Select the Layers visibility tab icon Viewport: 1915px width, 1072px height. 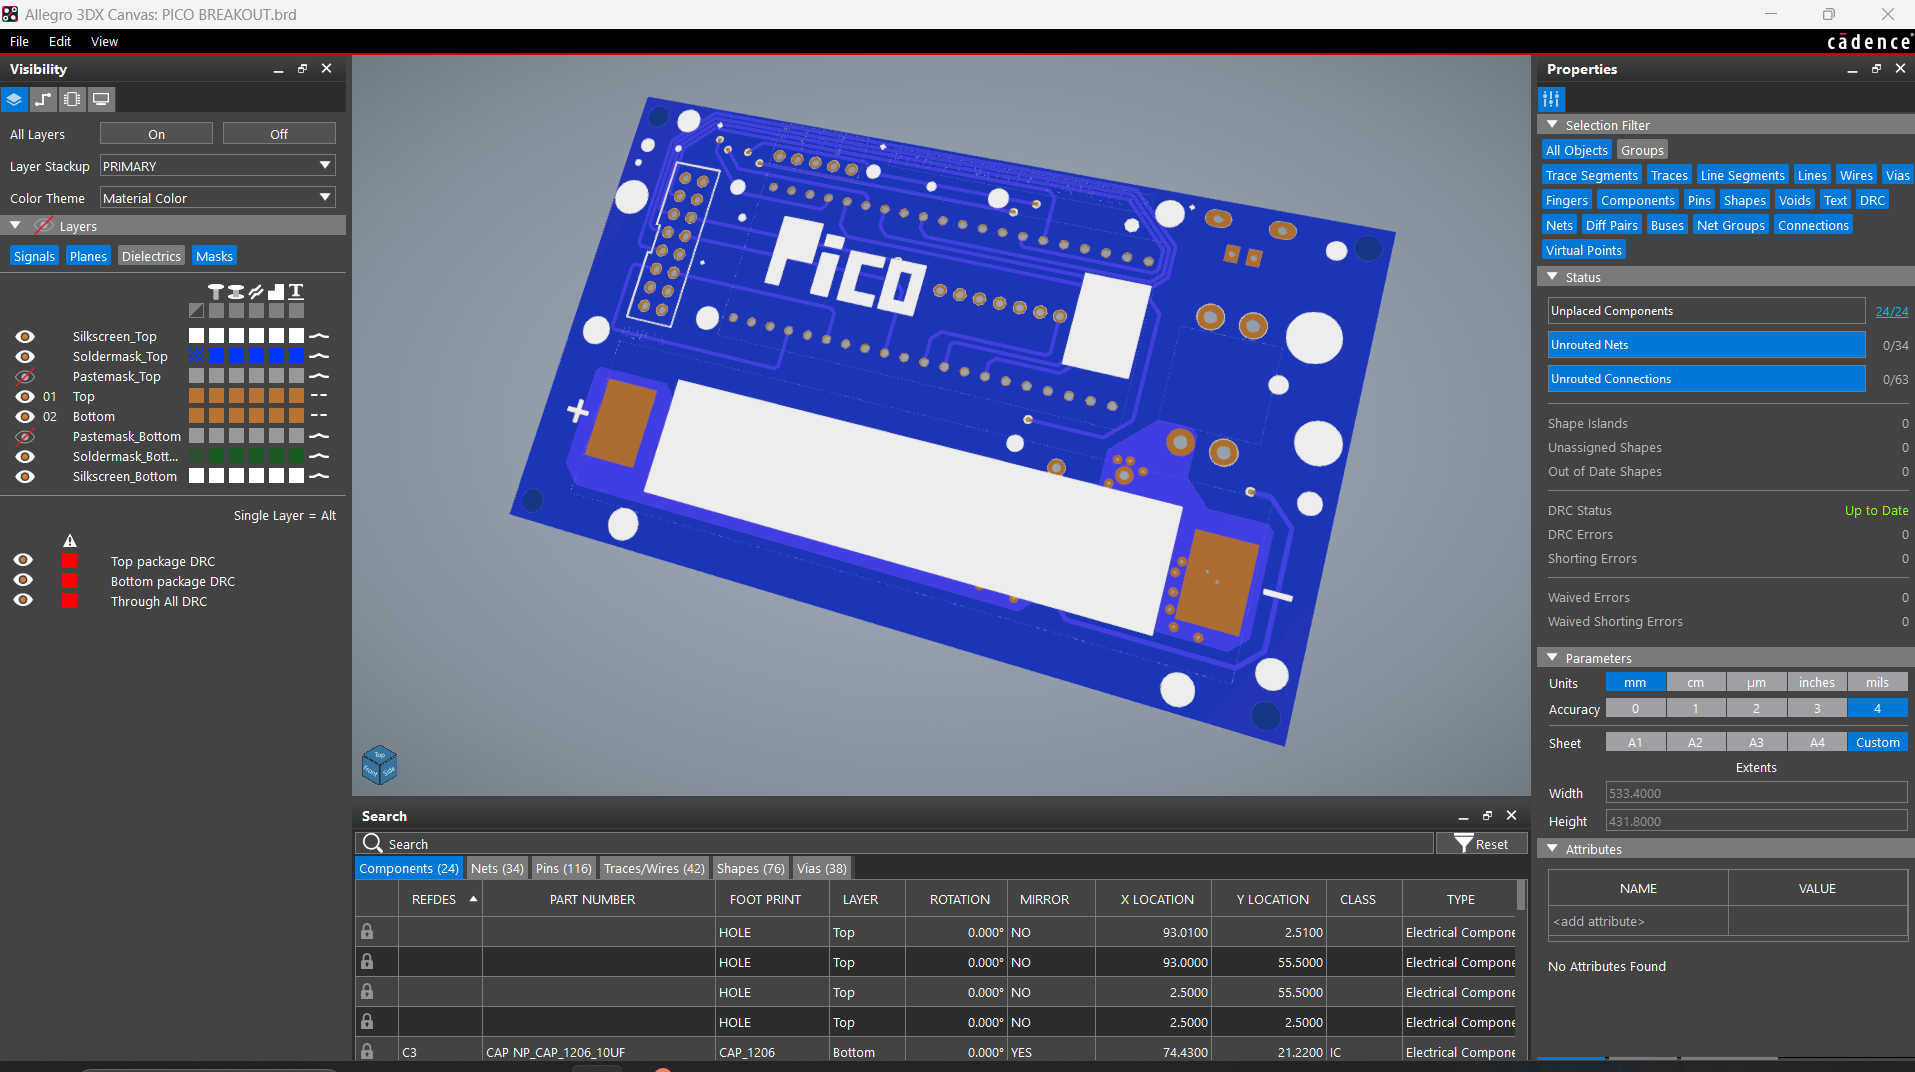[x=15, y=99]
